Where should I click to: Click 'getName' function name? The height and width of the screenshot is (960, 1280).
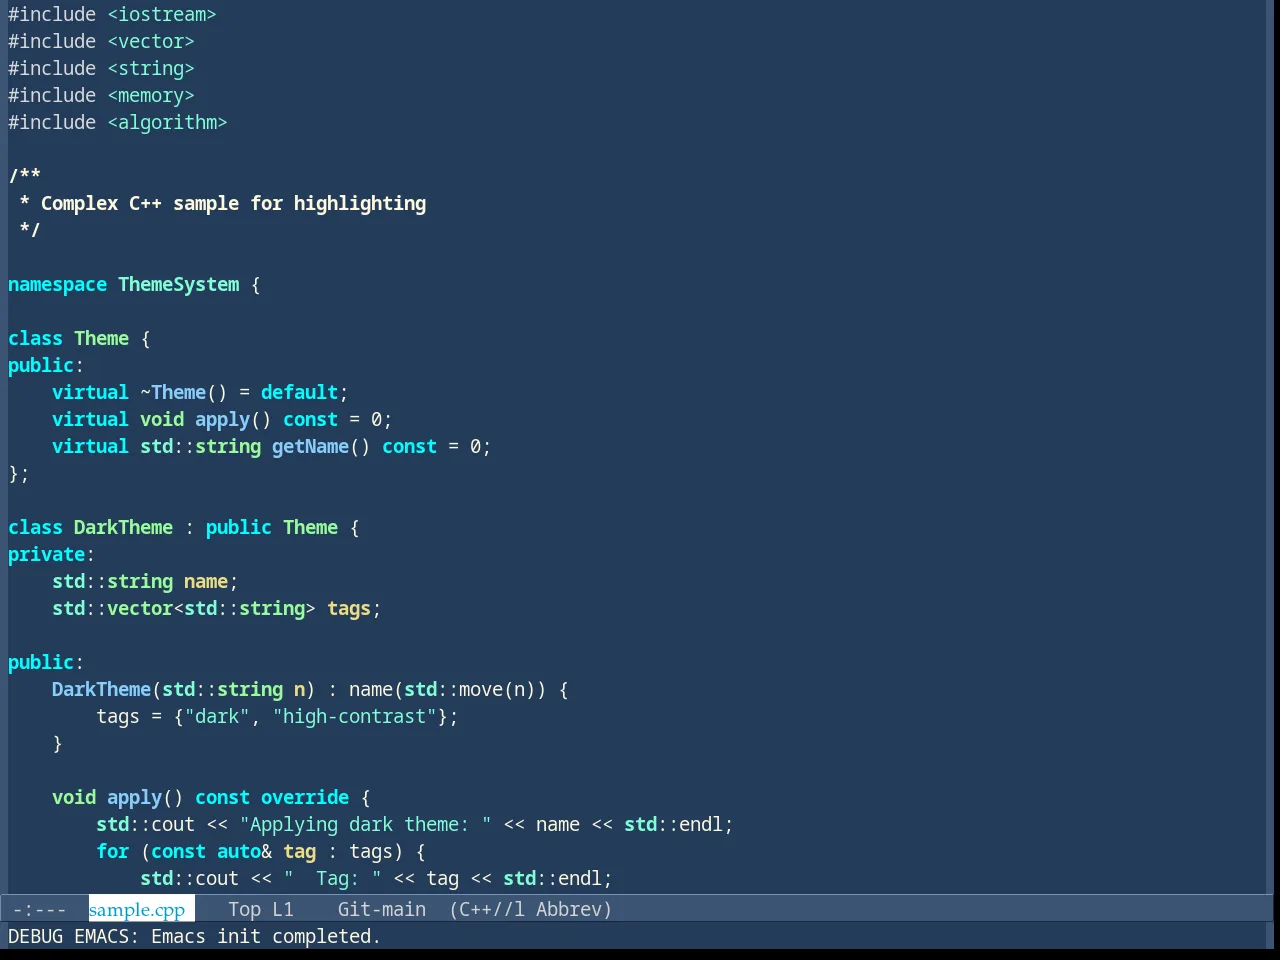[x=310, y=447]
